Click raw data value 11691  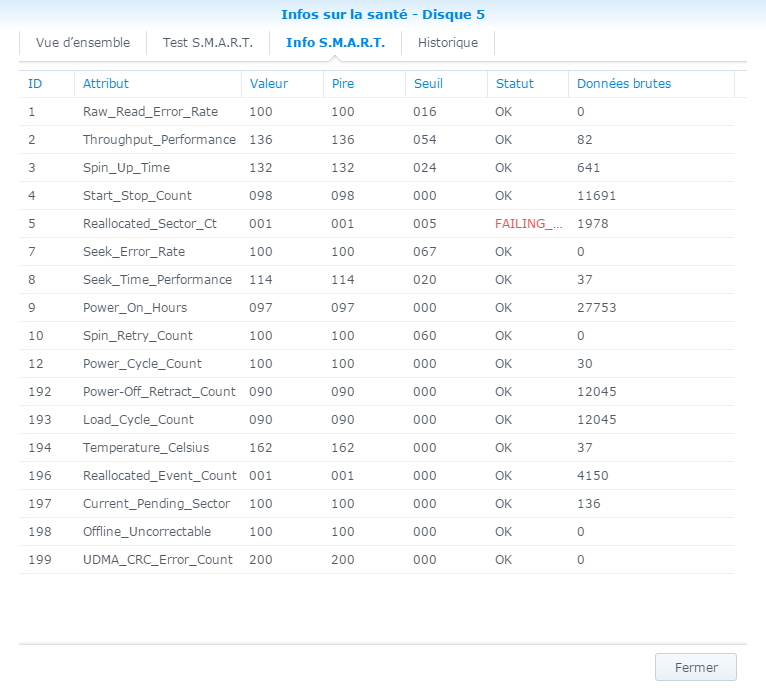(596, 196)
